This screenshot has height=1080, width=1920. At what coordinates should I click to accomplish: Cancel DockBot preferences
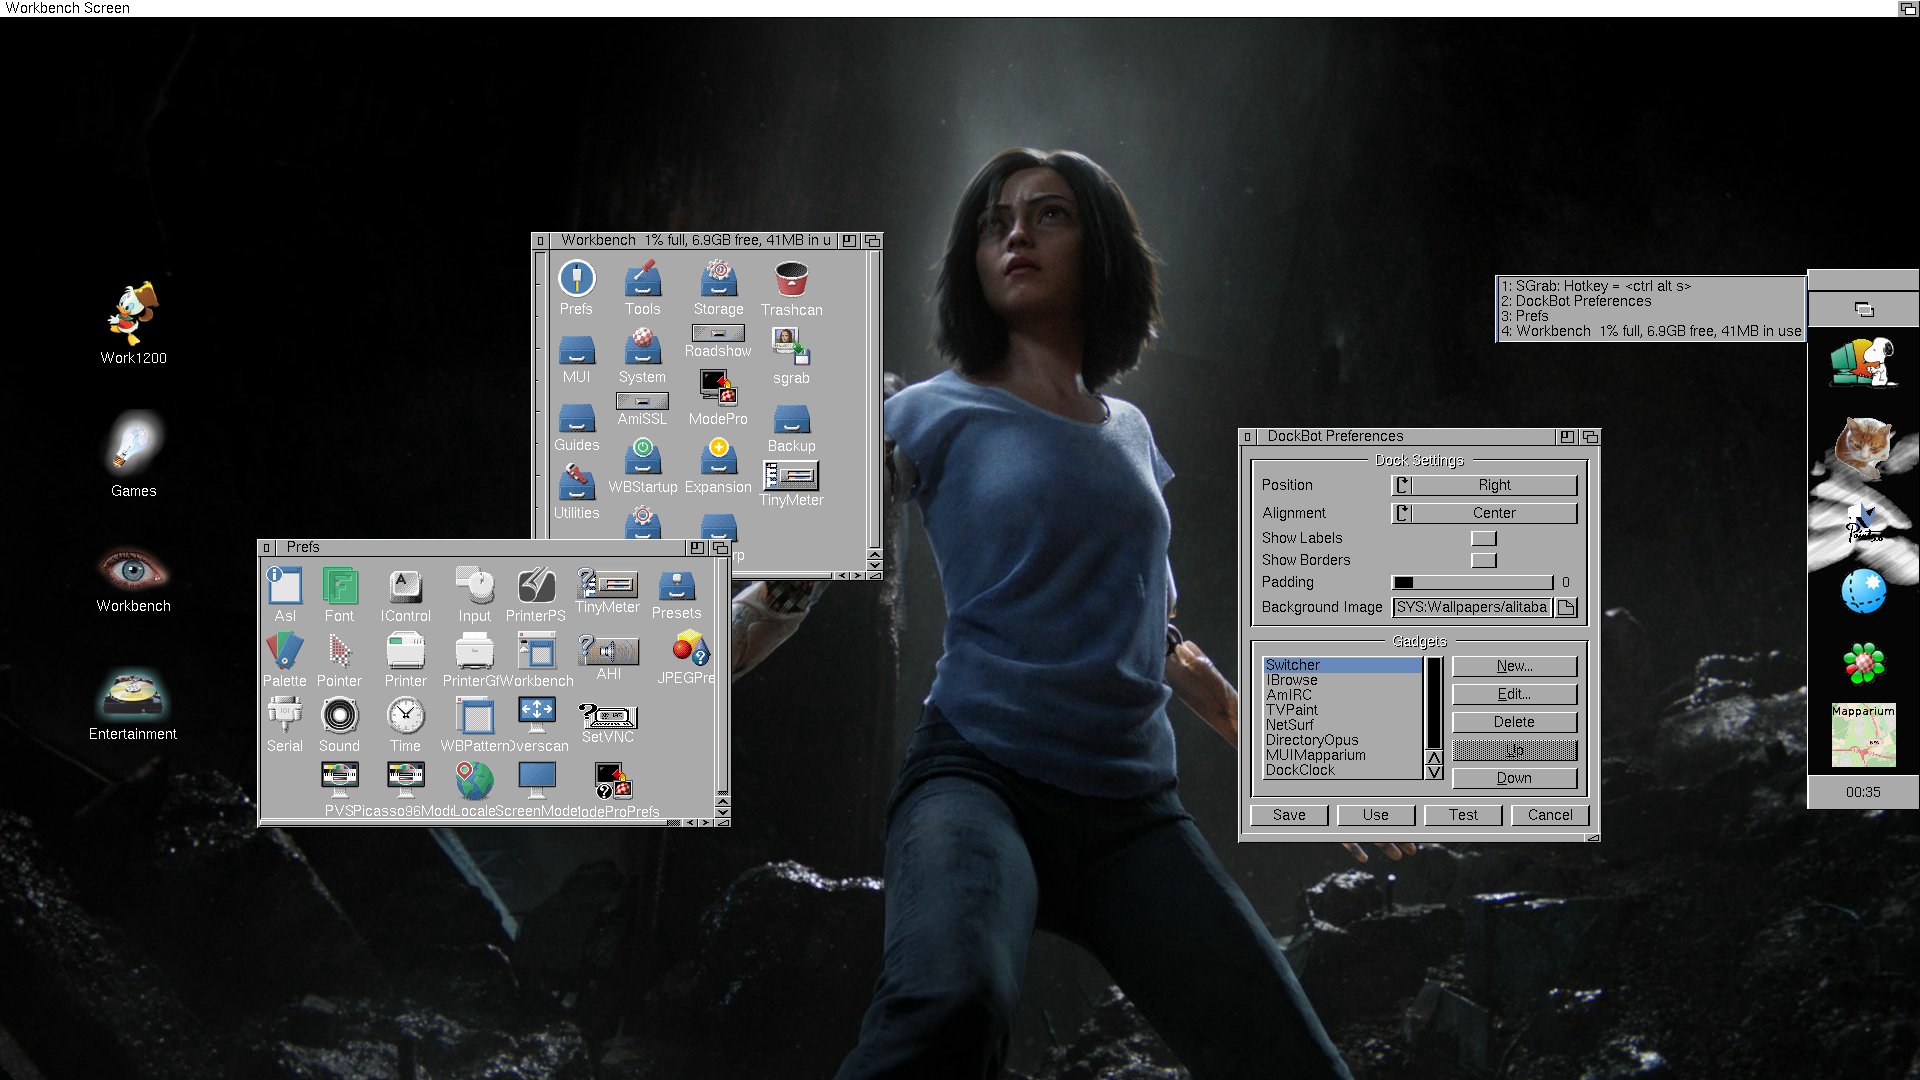pyautogui.click(x=1550, y=815)
